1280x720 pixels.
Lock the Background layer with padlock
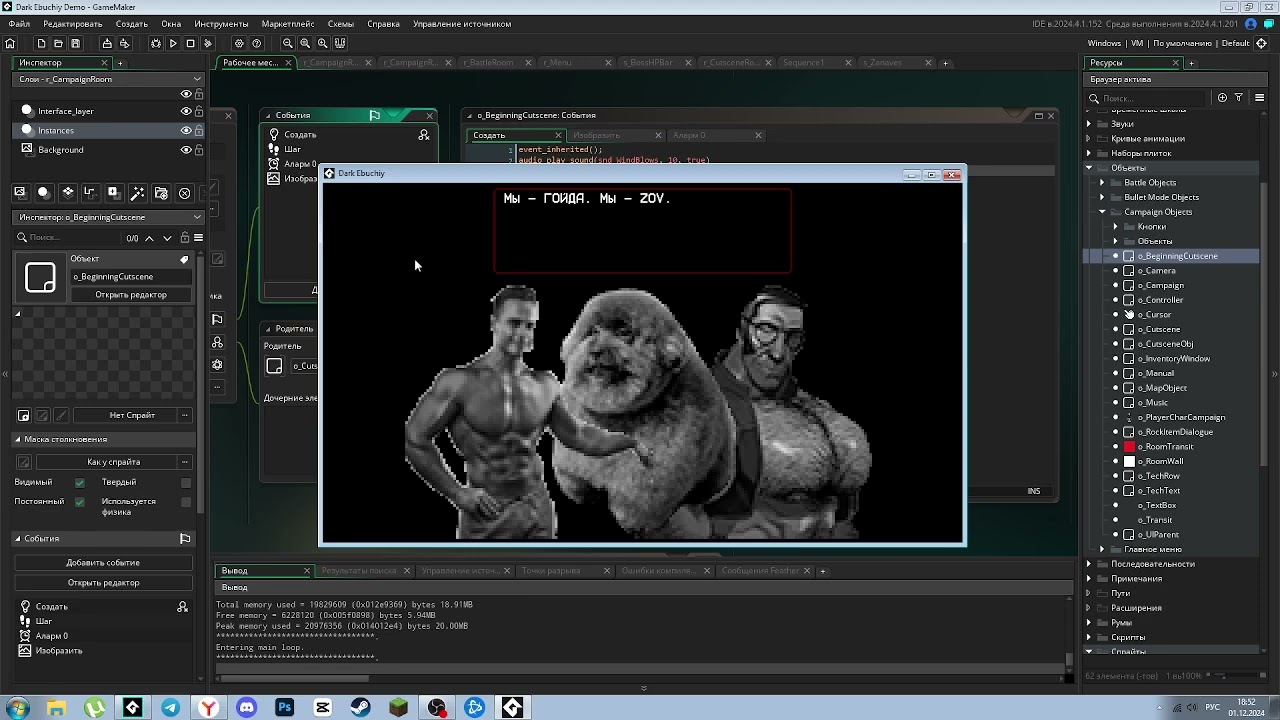[x=199, y=150]
